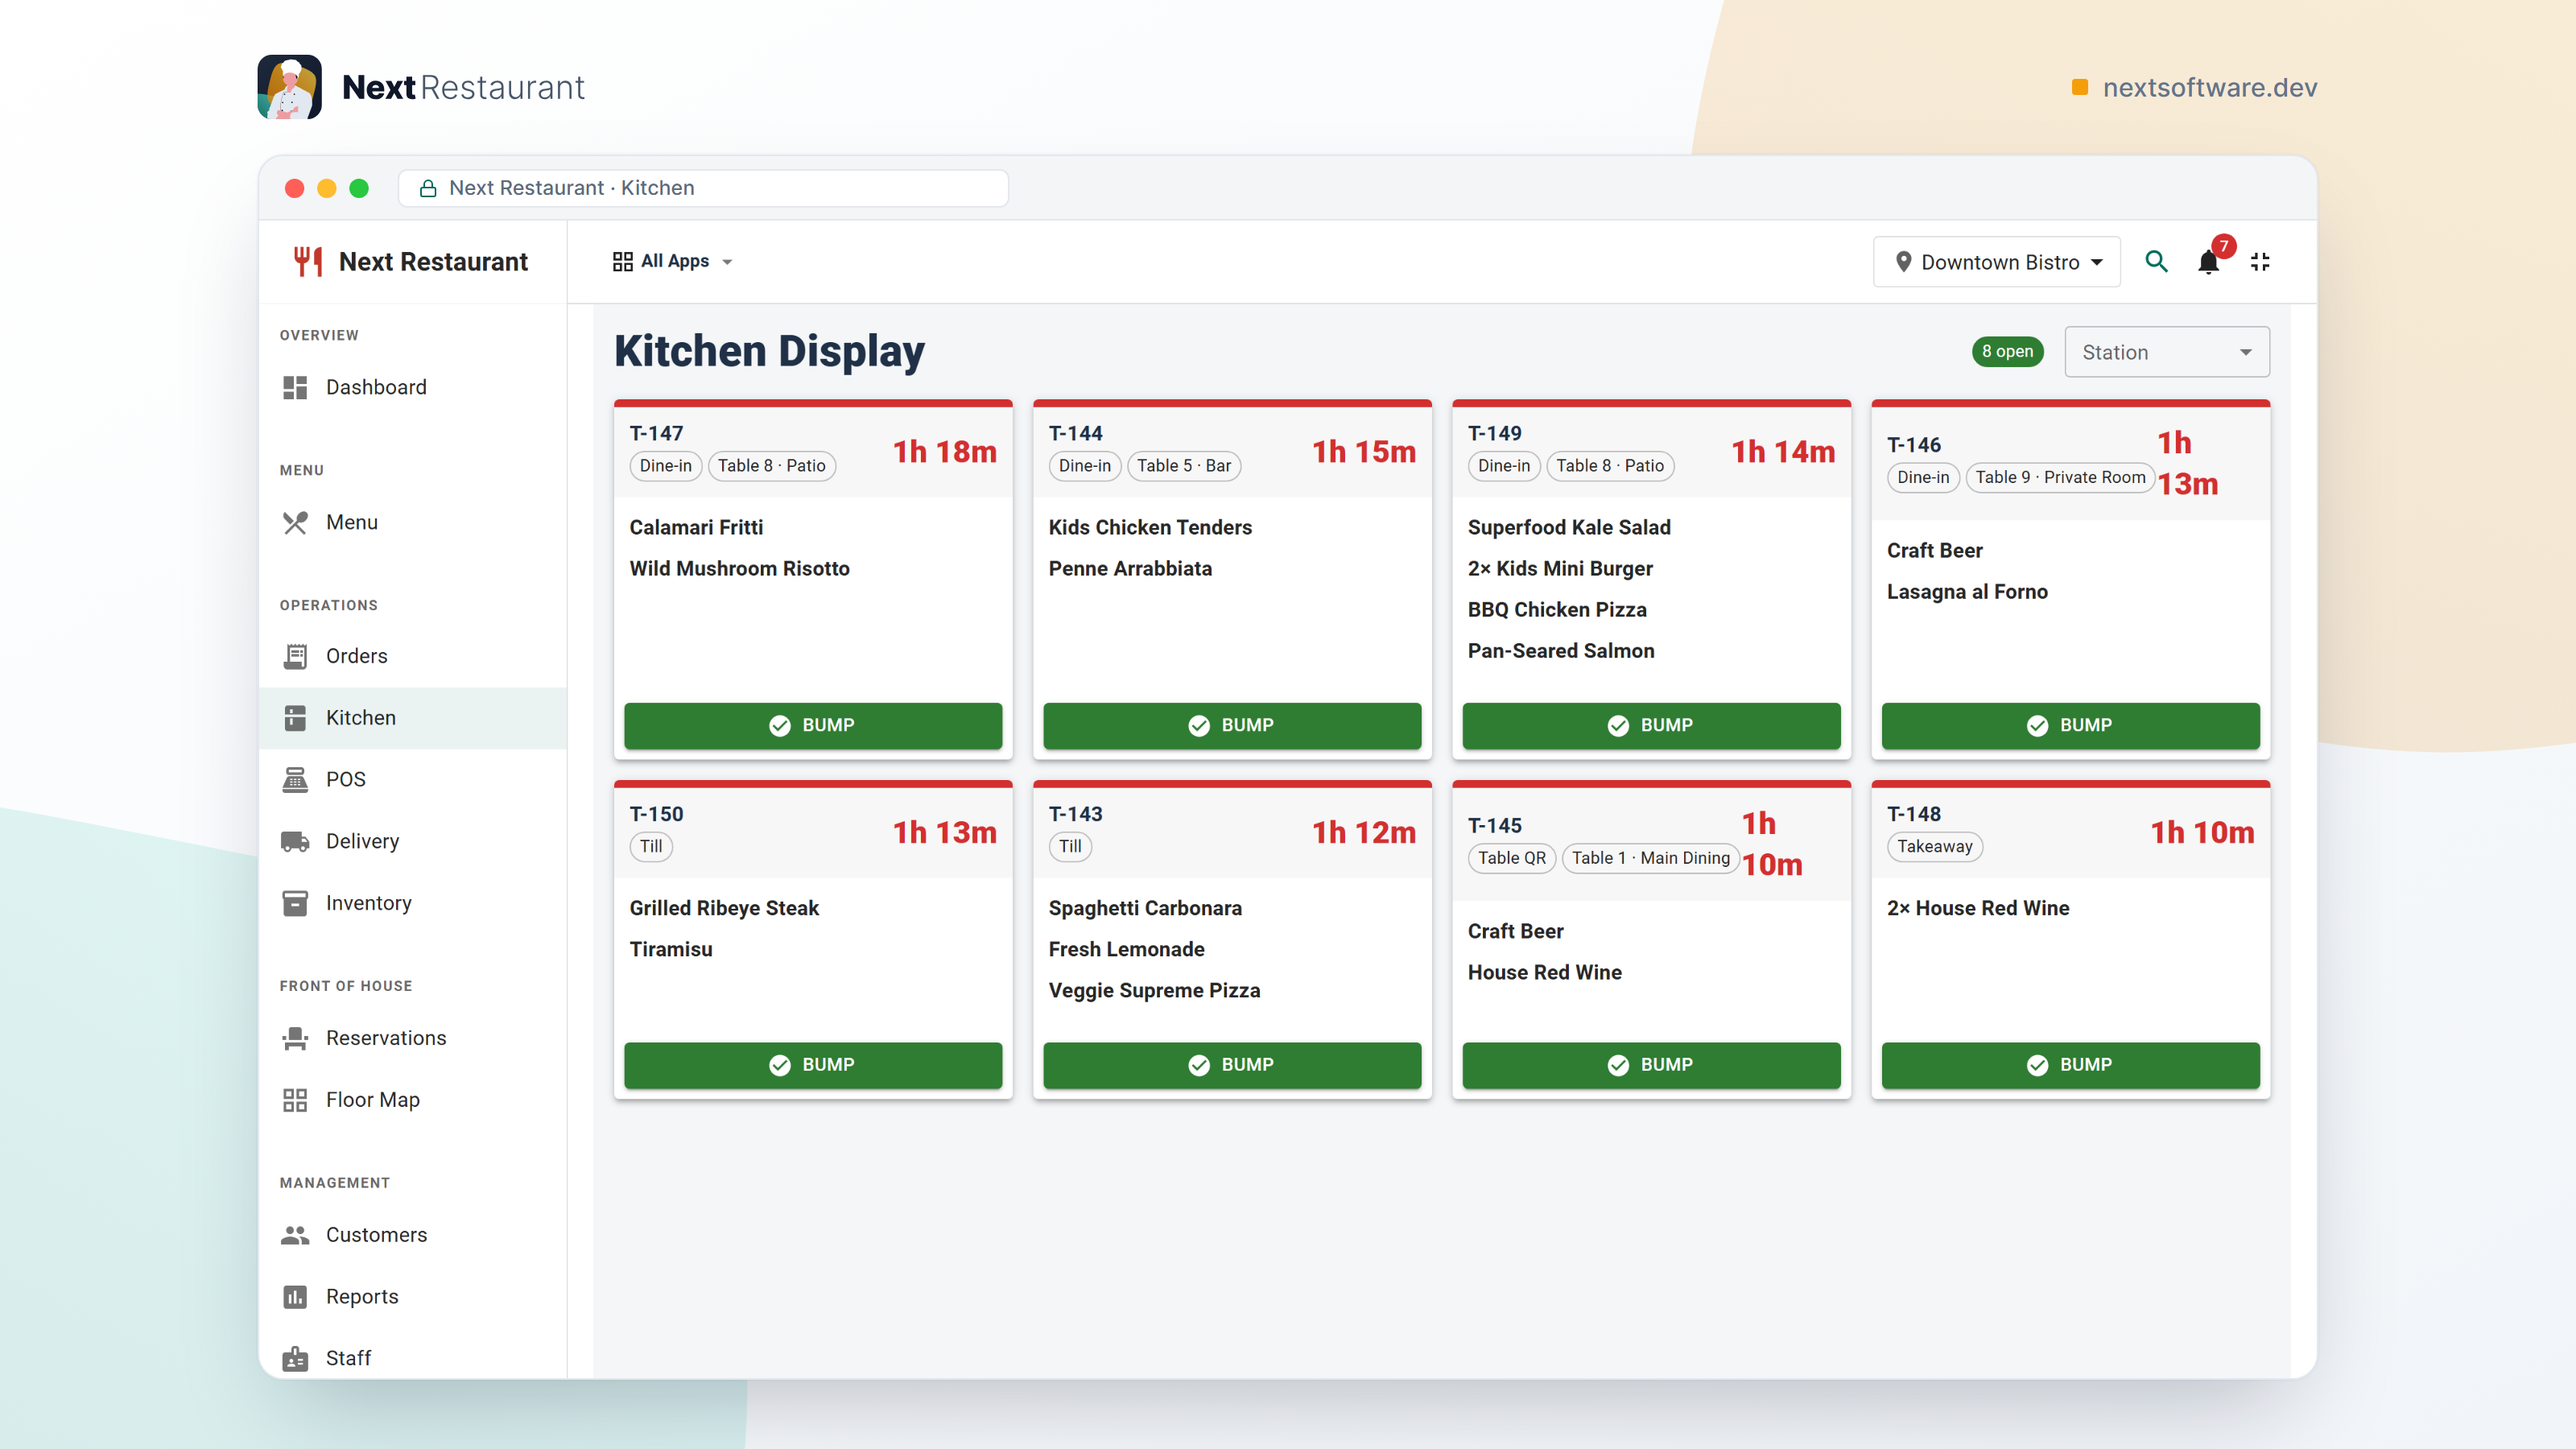Open the search magnifier icon

(x=2156, y=262)
